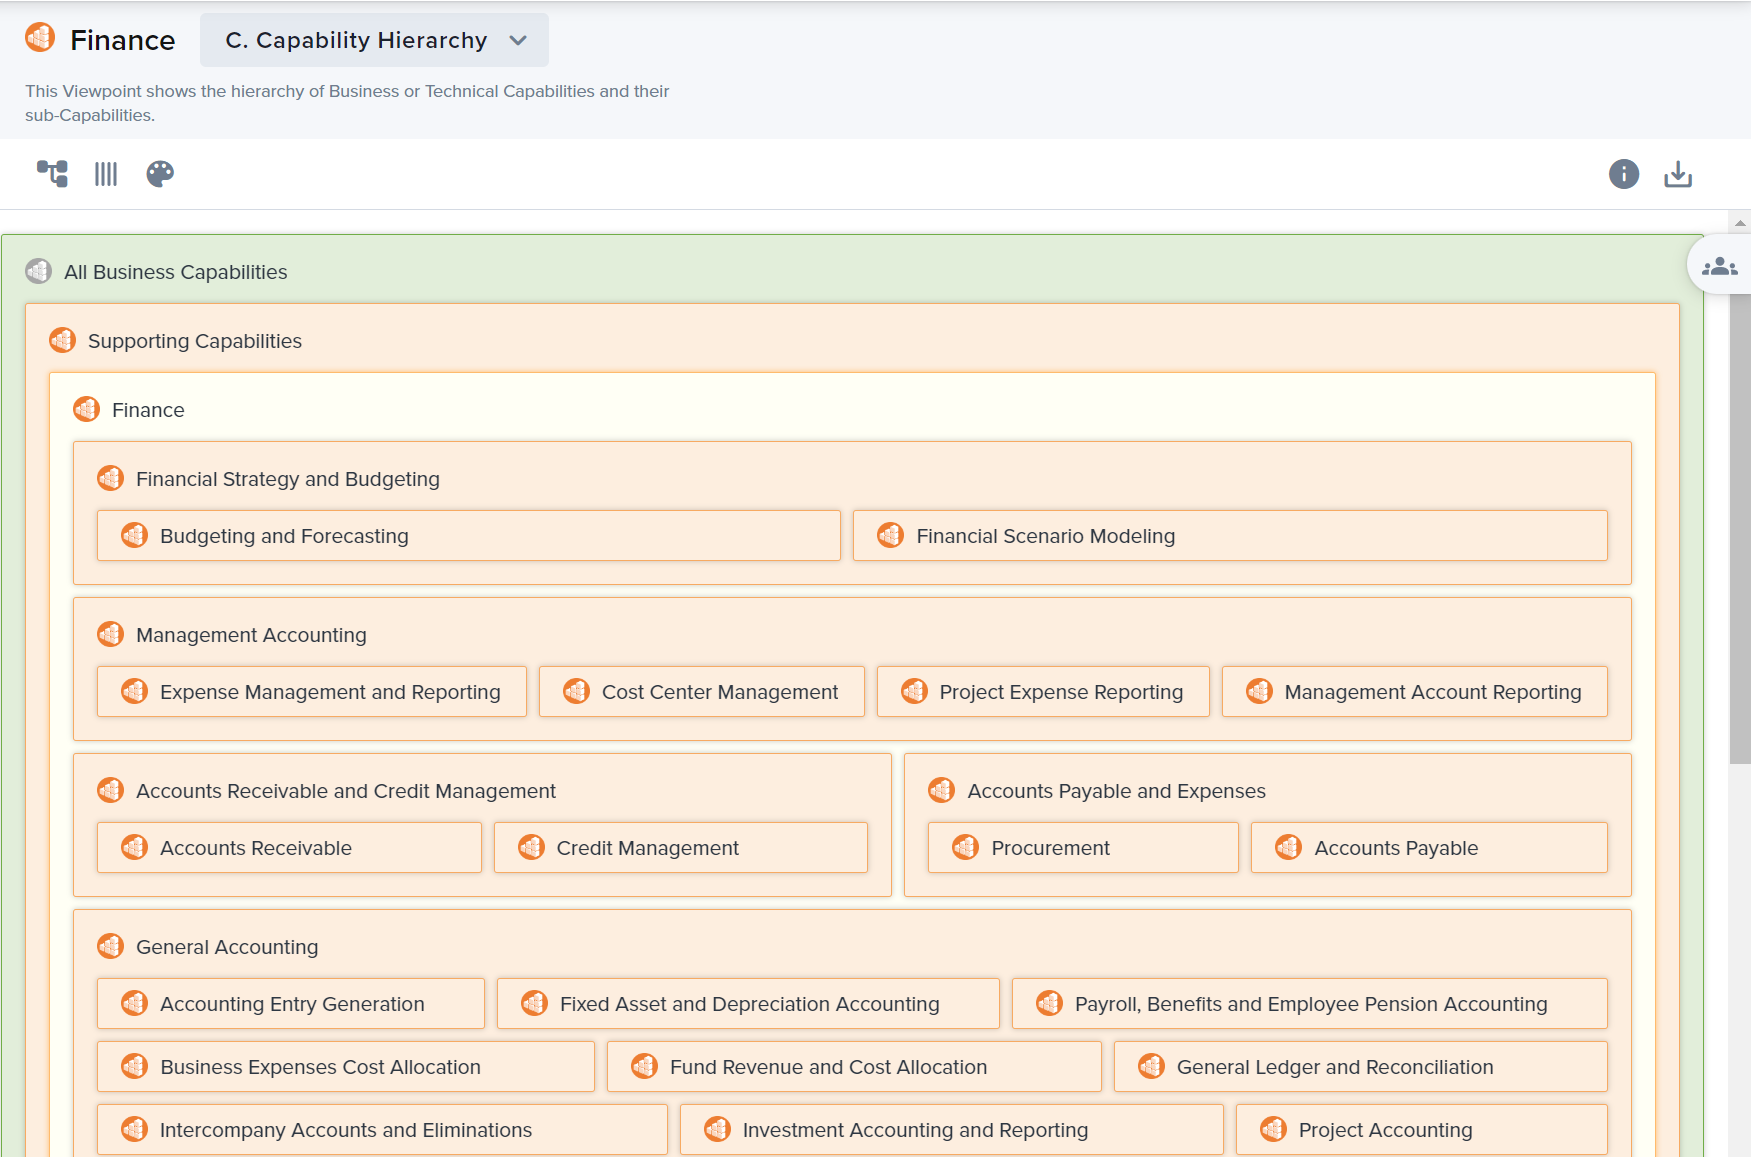Screen dimensions: 1751x1157
Task: Click the Finance capability icon in the header
Action: pos(39,38)
